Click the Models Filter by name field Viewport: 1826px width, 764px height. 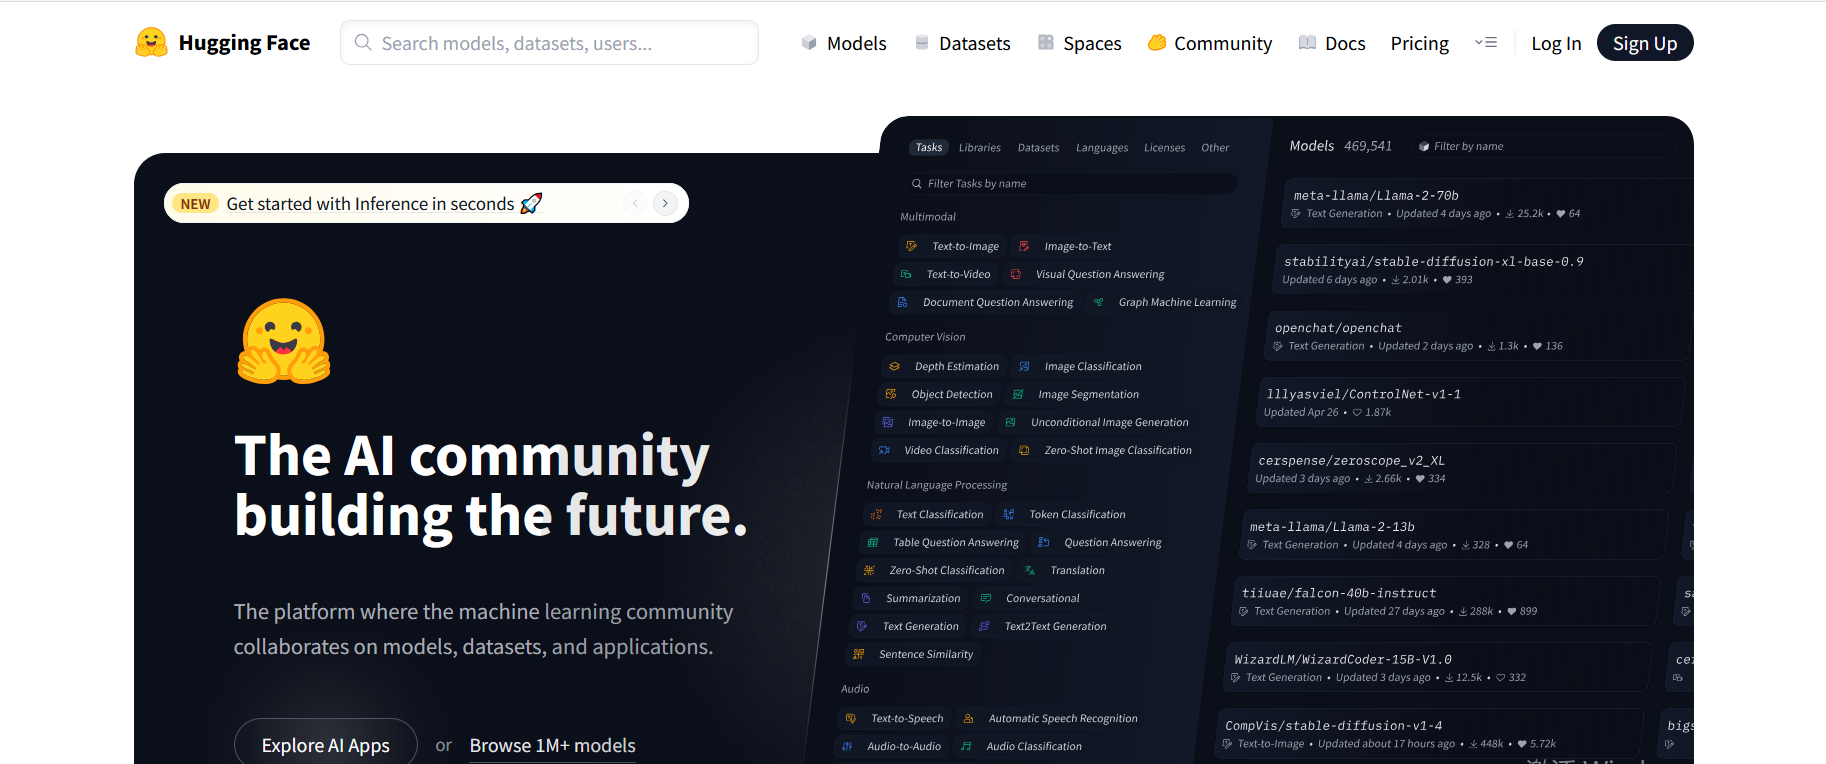click(1545, 147)
